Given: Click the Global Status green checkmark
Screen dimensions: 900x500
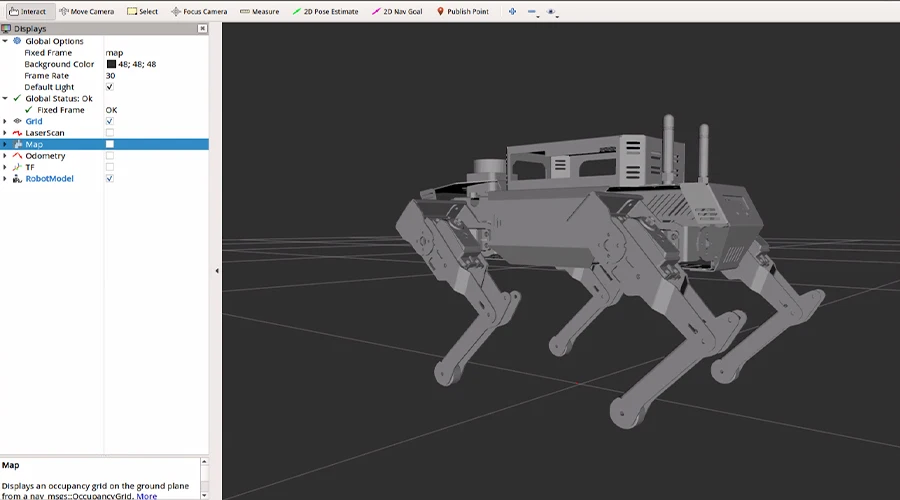Looking at the screenshot, I should pyautogui.click(x=17, y=98).
